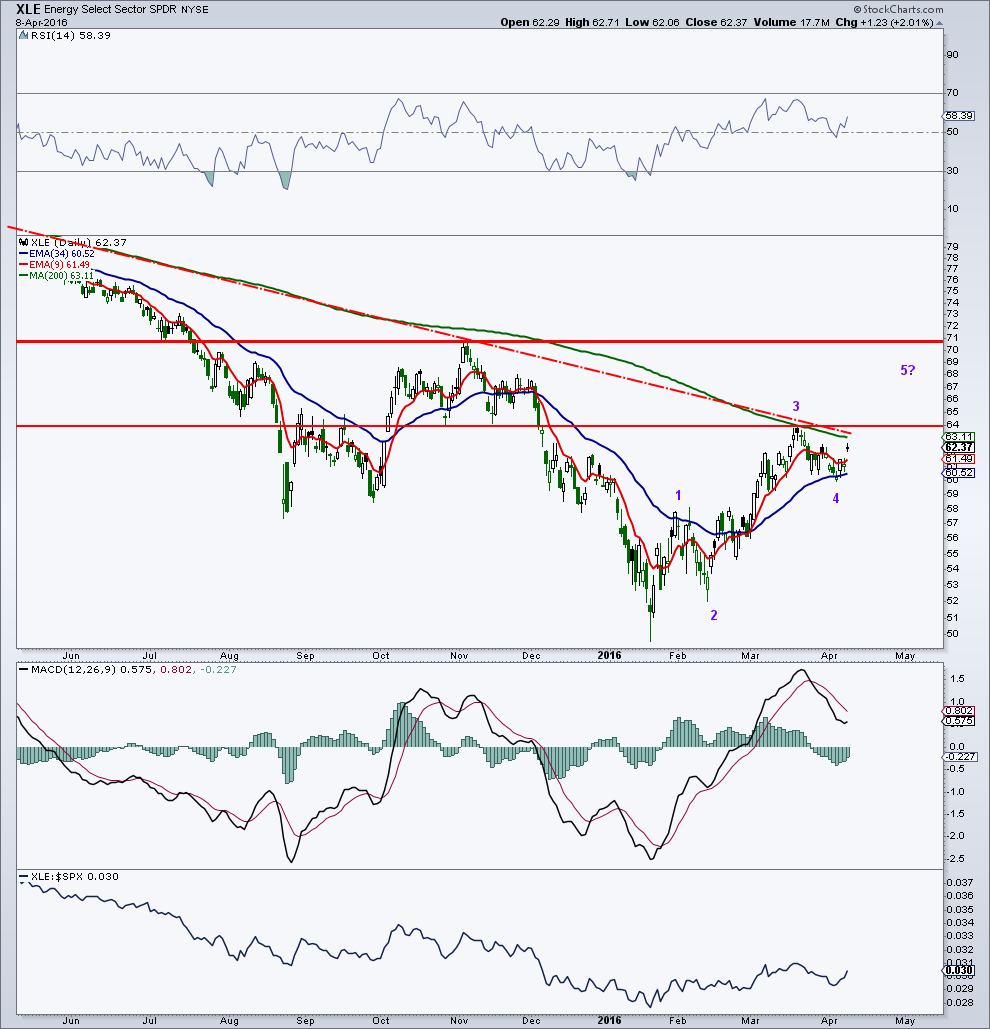This screenshot has height=1029, width=990.
Task: Click the 62.37 last price tag
Action: [959, 447]
